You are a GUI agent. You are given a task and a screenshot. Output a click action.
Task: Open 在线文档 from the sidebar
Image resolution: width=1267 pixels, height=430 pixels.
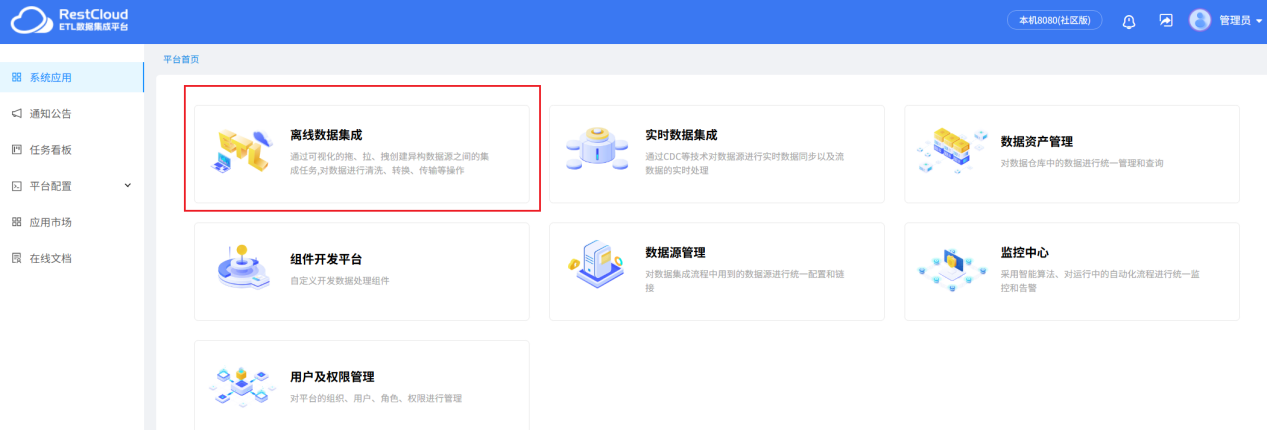pos(72,258)
